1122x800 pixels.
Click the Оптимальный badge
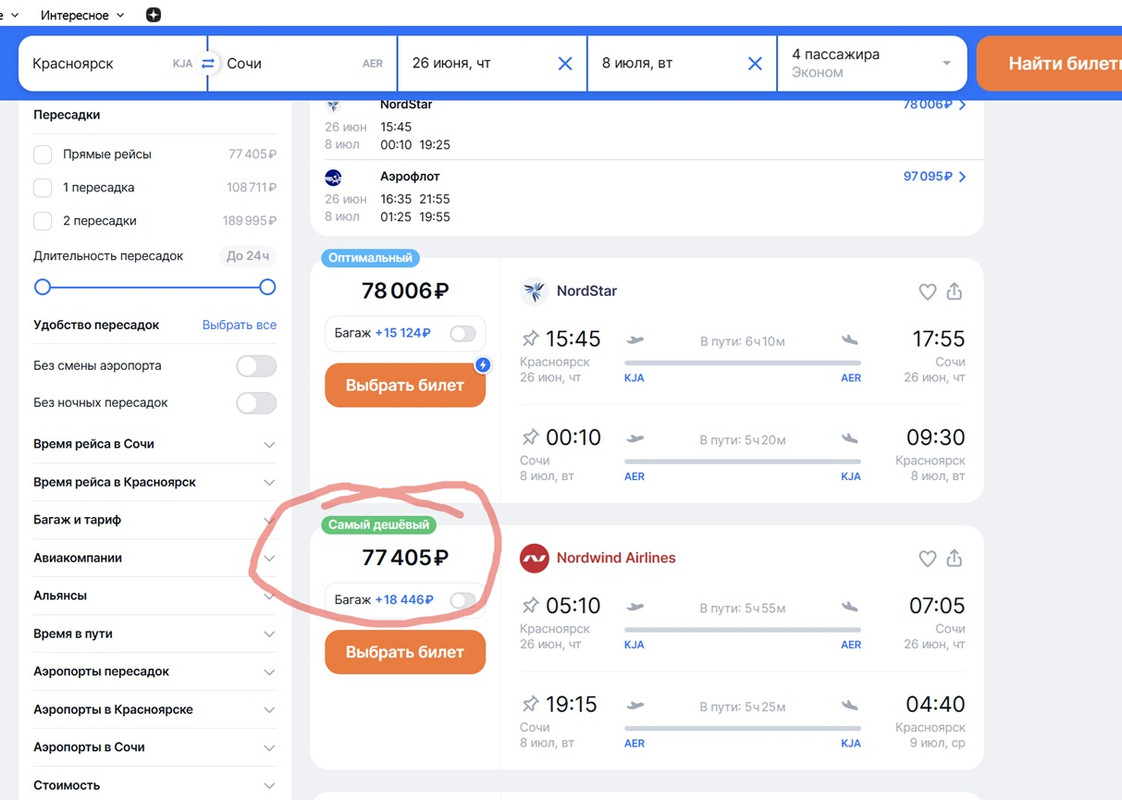click(x=371, y=258)
